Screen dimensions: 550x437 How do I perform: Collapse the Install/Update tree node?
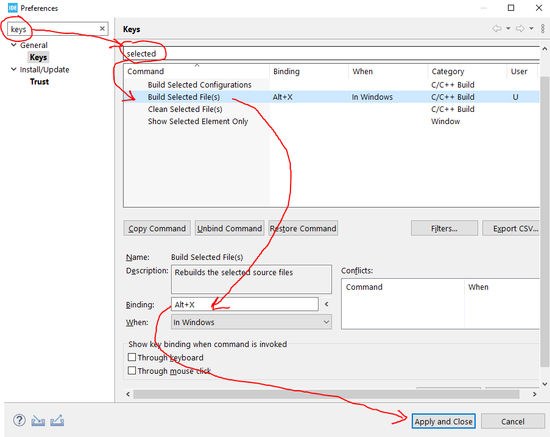tap(14, 69)
